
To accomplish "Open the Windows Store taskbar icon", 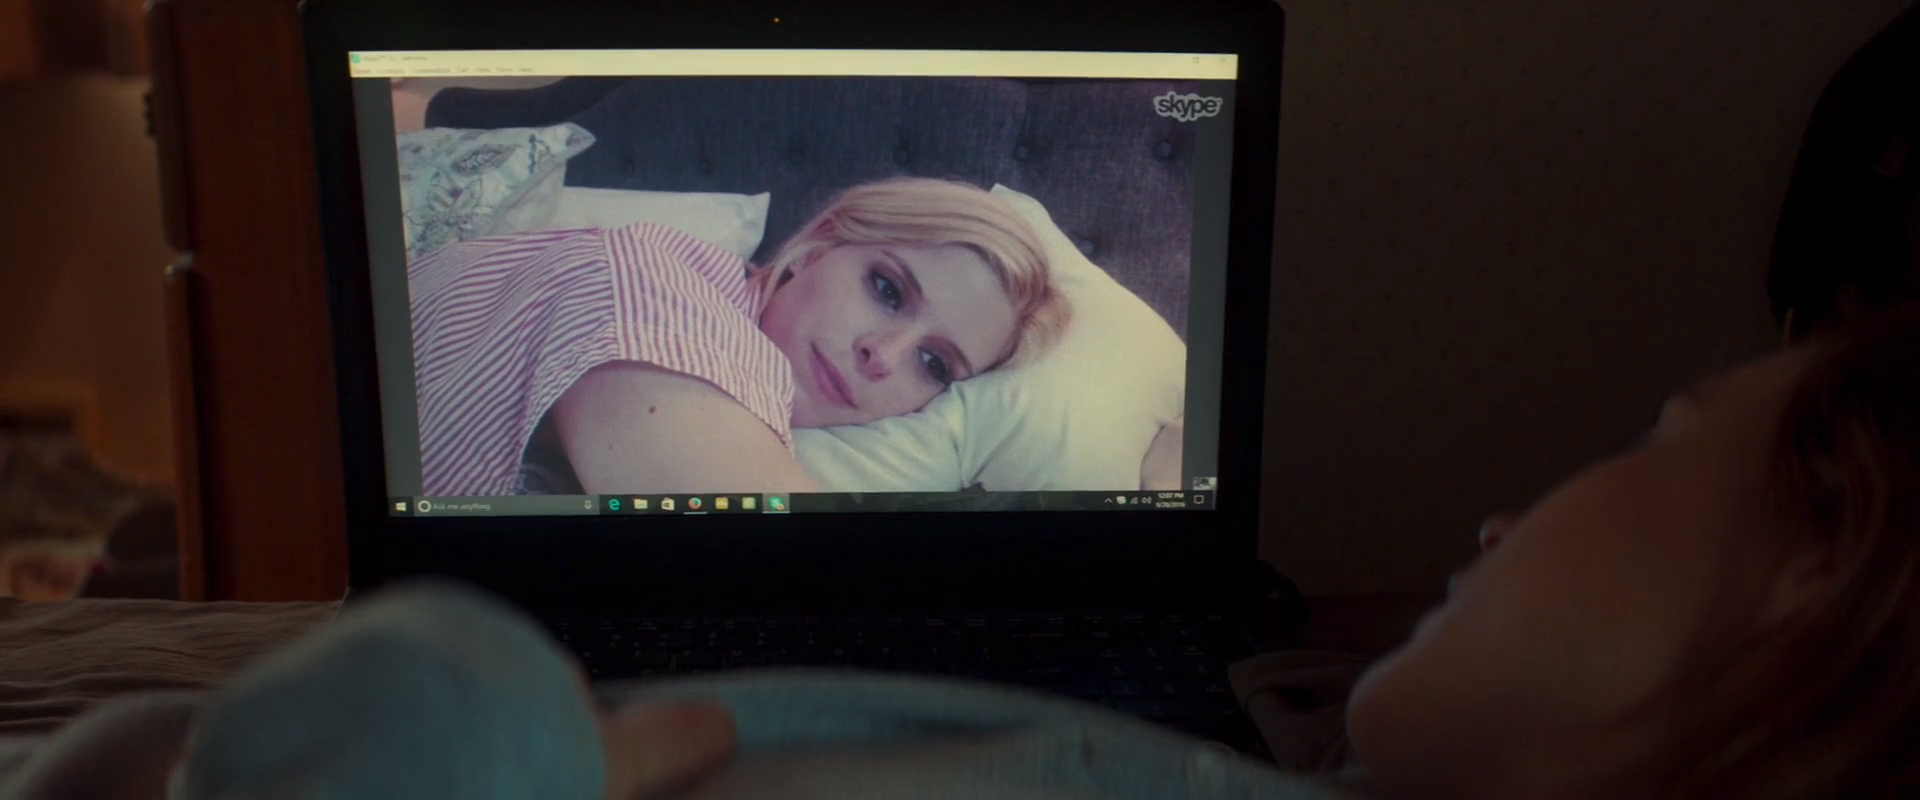I will (x=667, y=505).
